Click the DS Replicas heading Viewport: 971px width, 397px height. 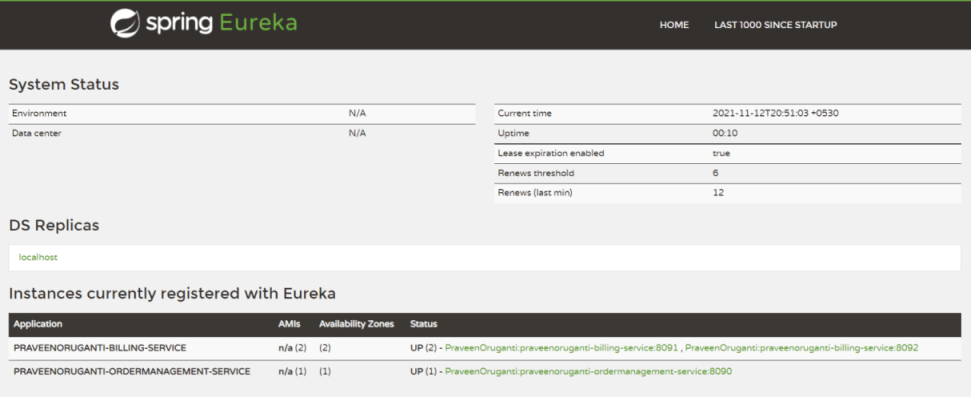coord(54,225)
